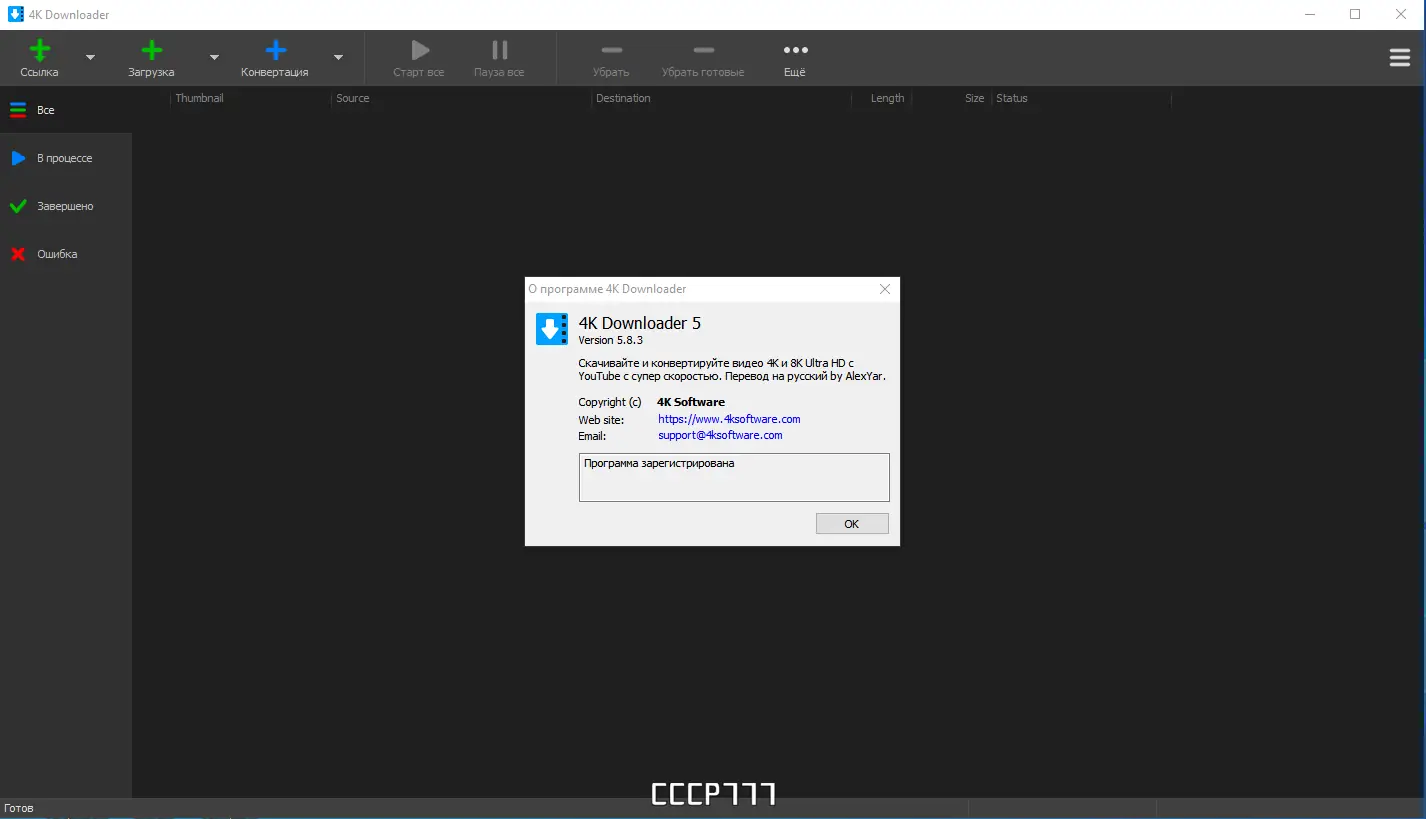The height and width of the screenshot is (819, 1426).
Task: Expand the Загрузка dropdown arrow
Action: pyautogui.click(x=214, y=58)
